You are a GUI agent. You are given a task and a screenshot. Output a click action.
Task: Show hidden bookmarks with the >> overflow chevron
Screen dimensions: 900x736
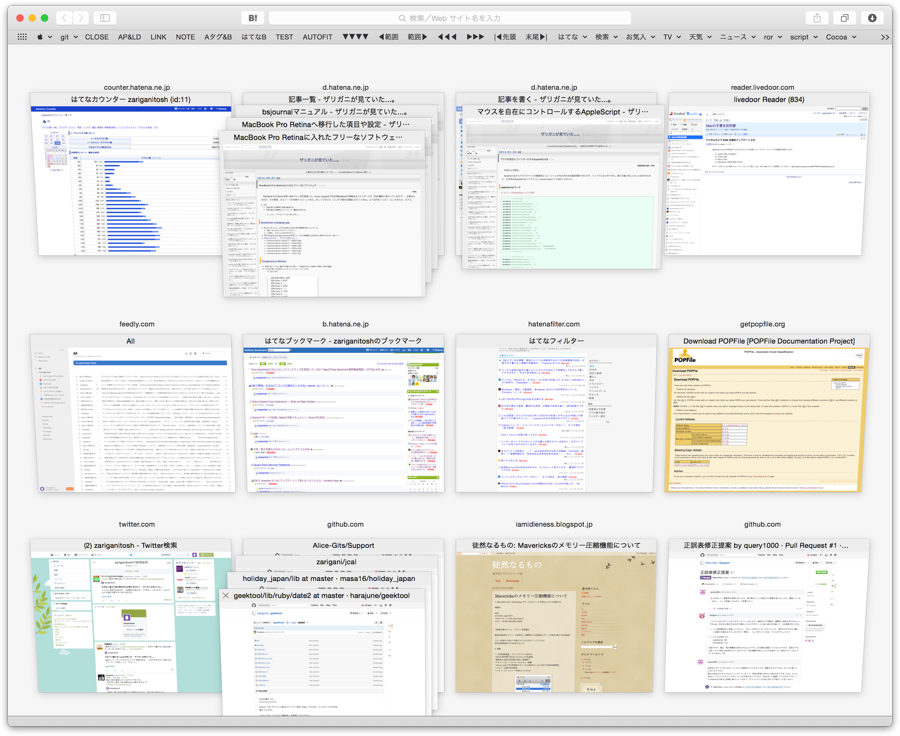tap(885, 37)
